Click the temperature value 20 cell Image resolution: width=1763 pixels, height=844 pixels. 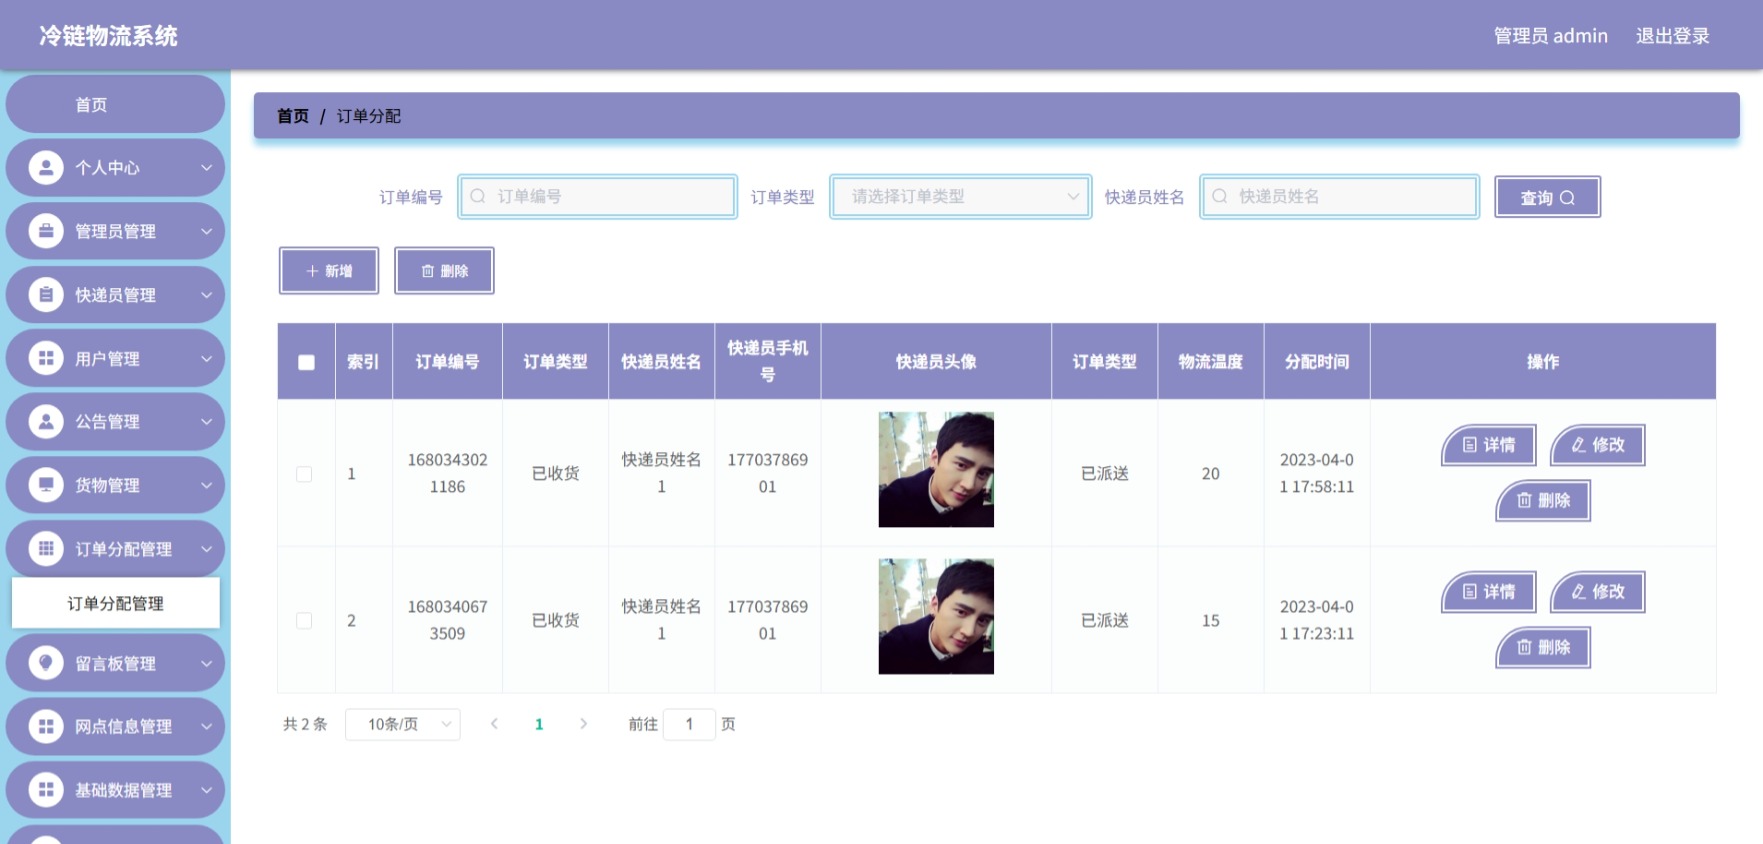click(x=1210, y=474)
